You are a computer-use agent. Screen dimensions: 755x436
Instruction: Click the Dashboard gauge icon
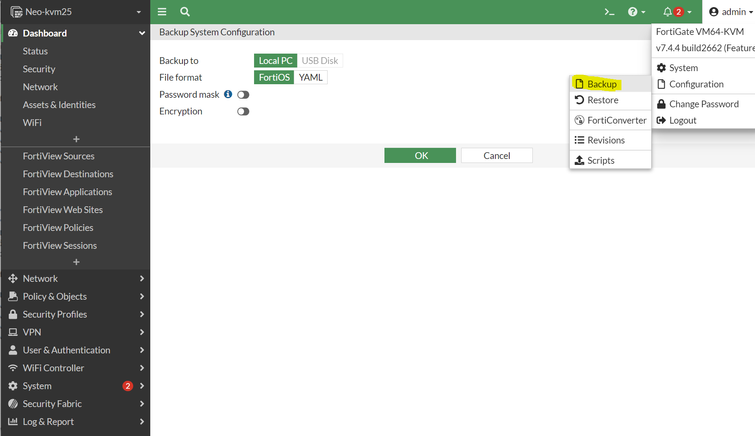coord(13,33)
